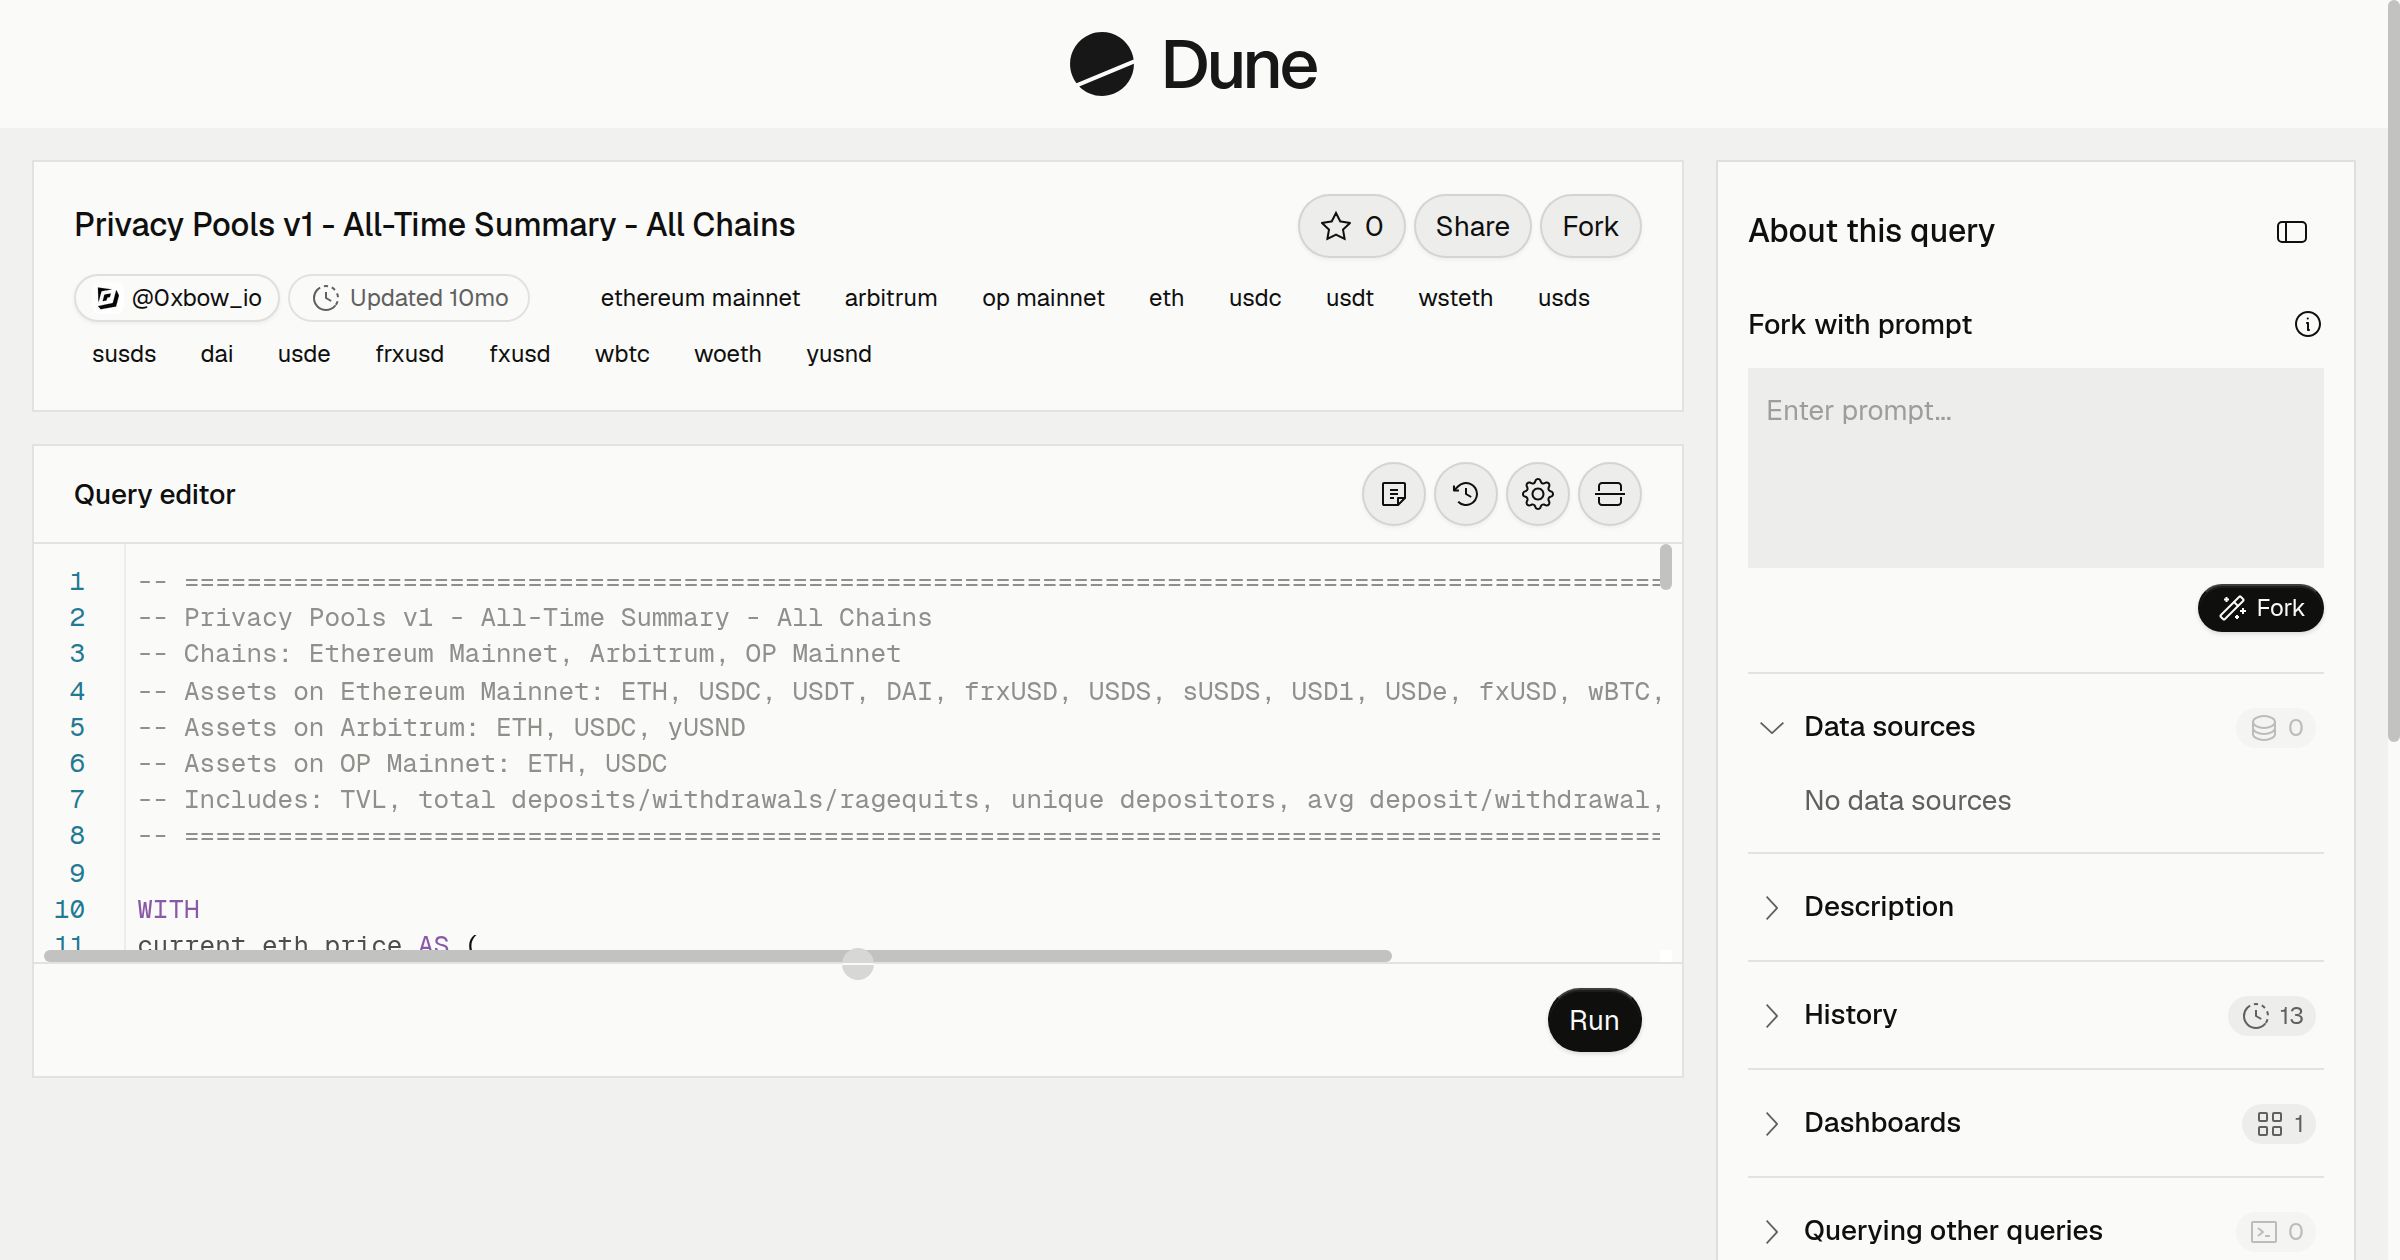Click the editor horizontal scrollbar
The height and width of the screenshot is (1260, 2400).
(x=718, y=956)
